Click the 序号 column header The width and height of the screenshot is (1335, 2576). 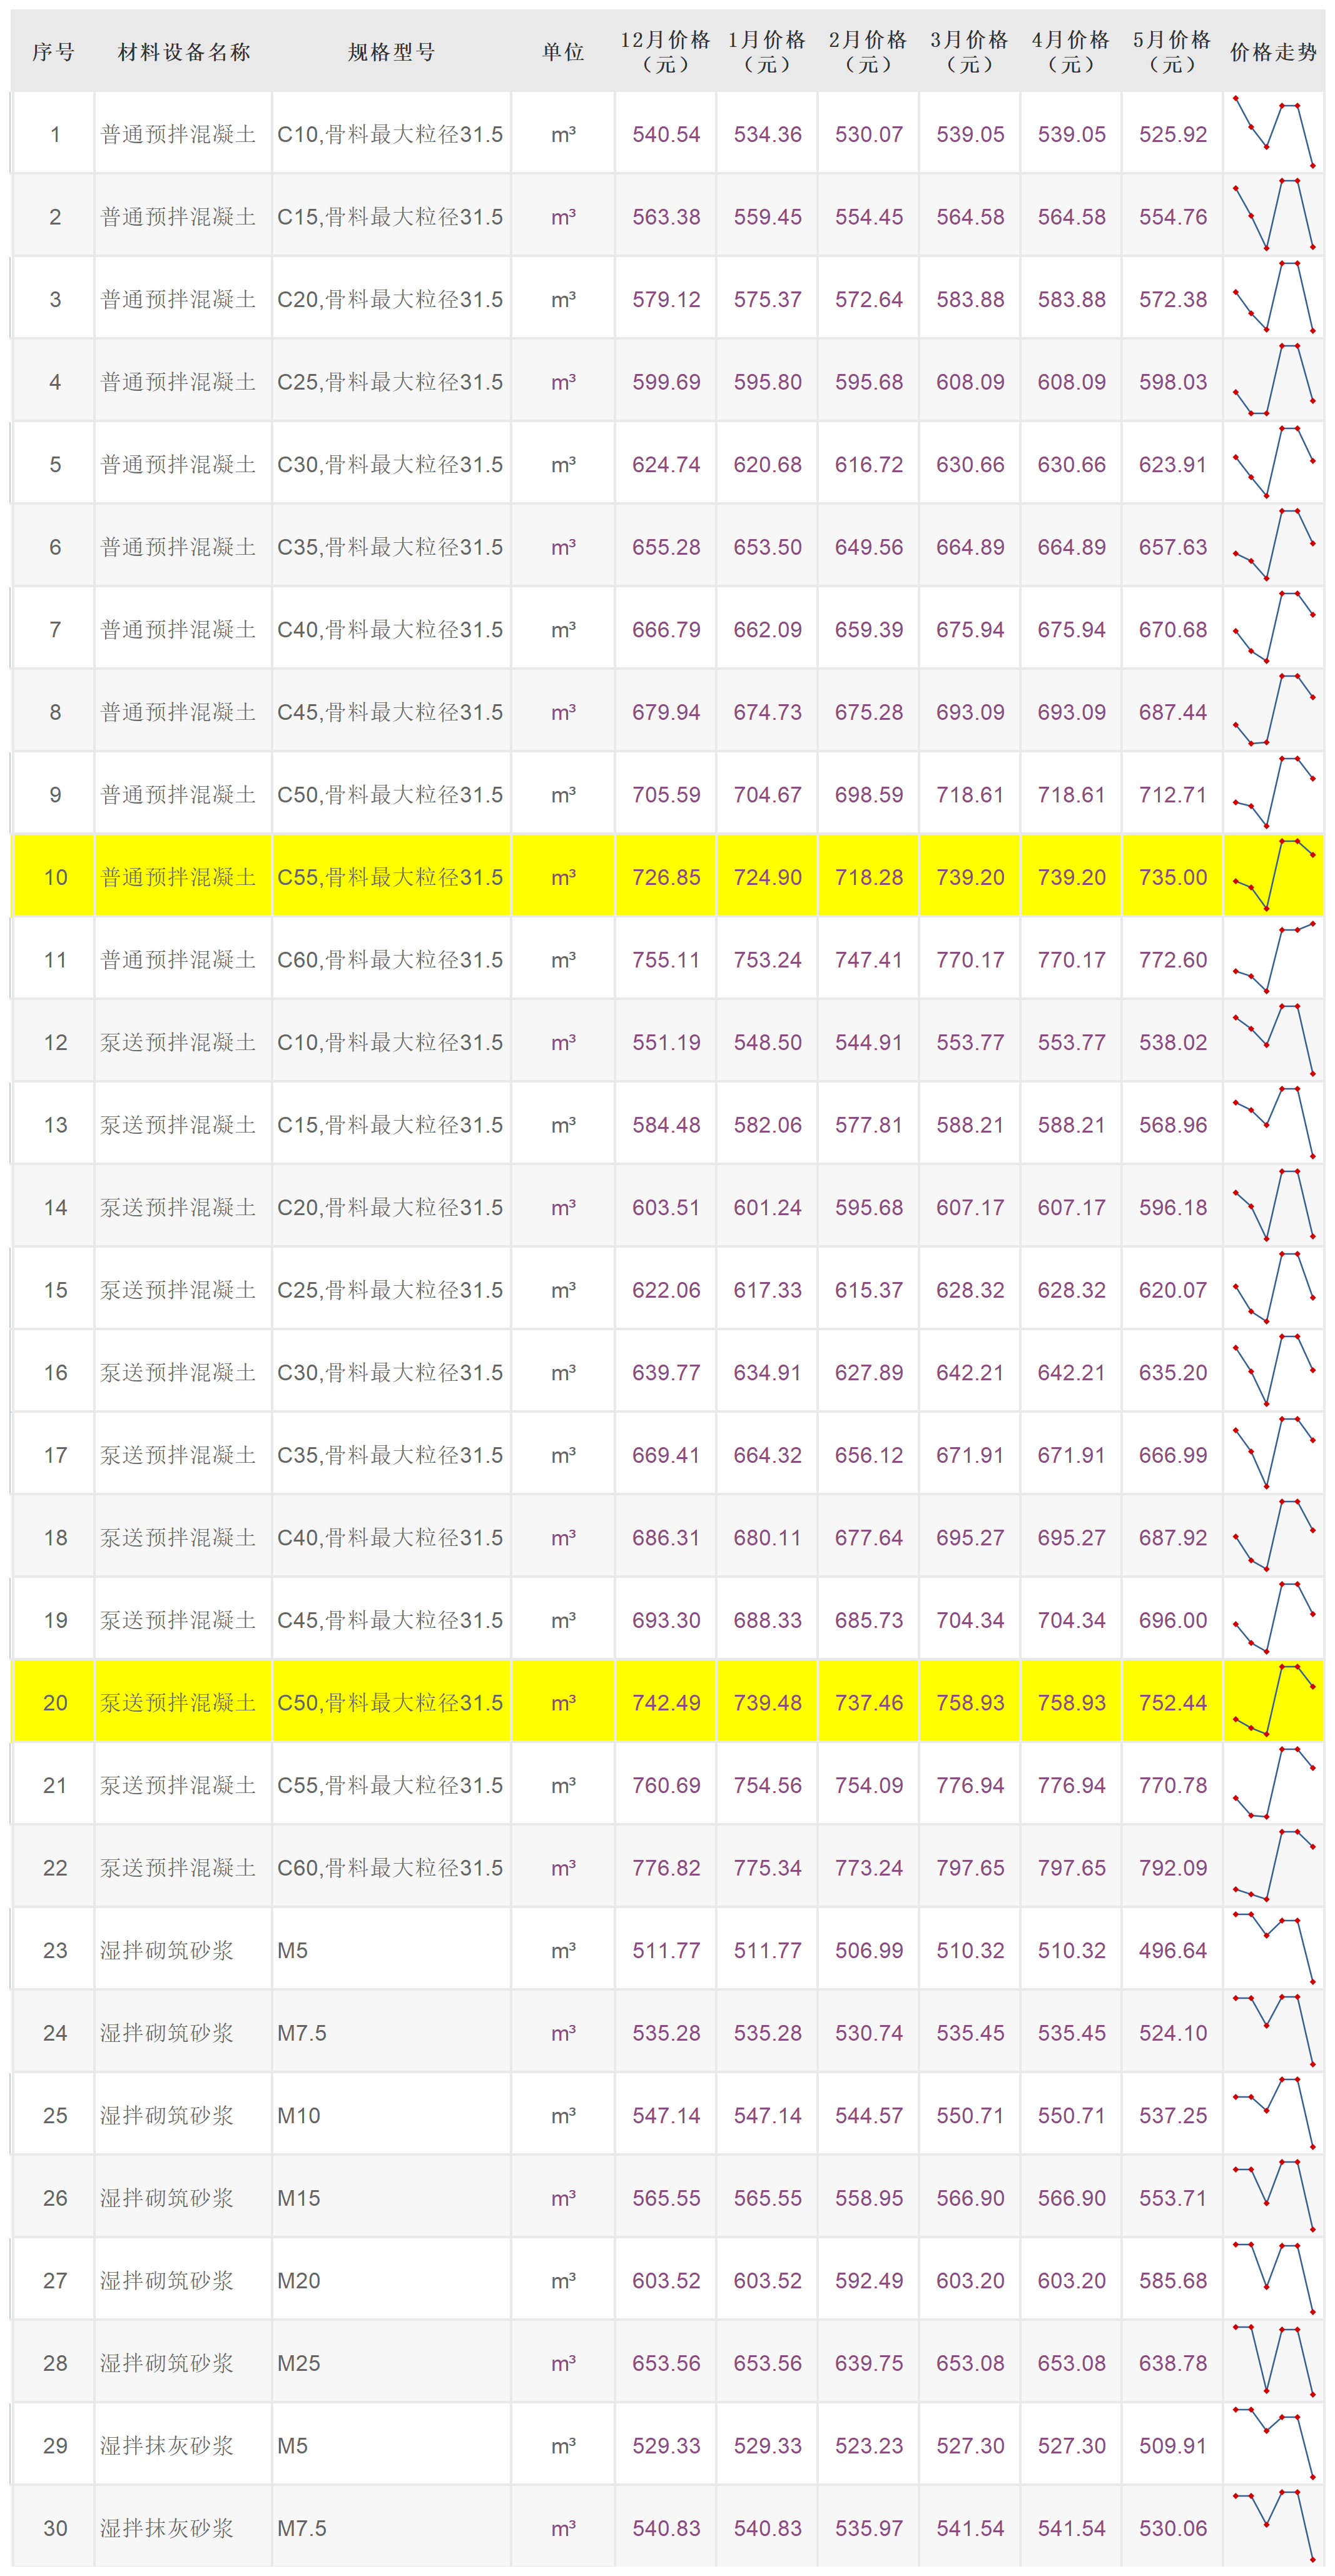(x=54, y=52)
